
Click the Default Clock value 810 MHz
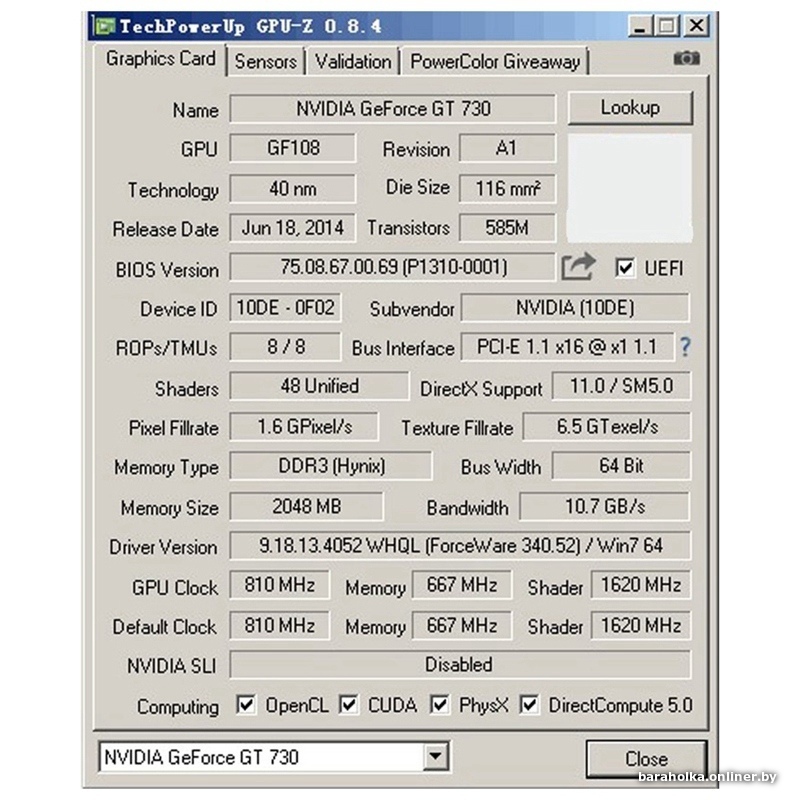(x=280, y=626)
